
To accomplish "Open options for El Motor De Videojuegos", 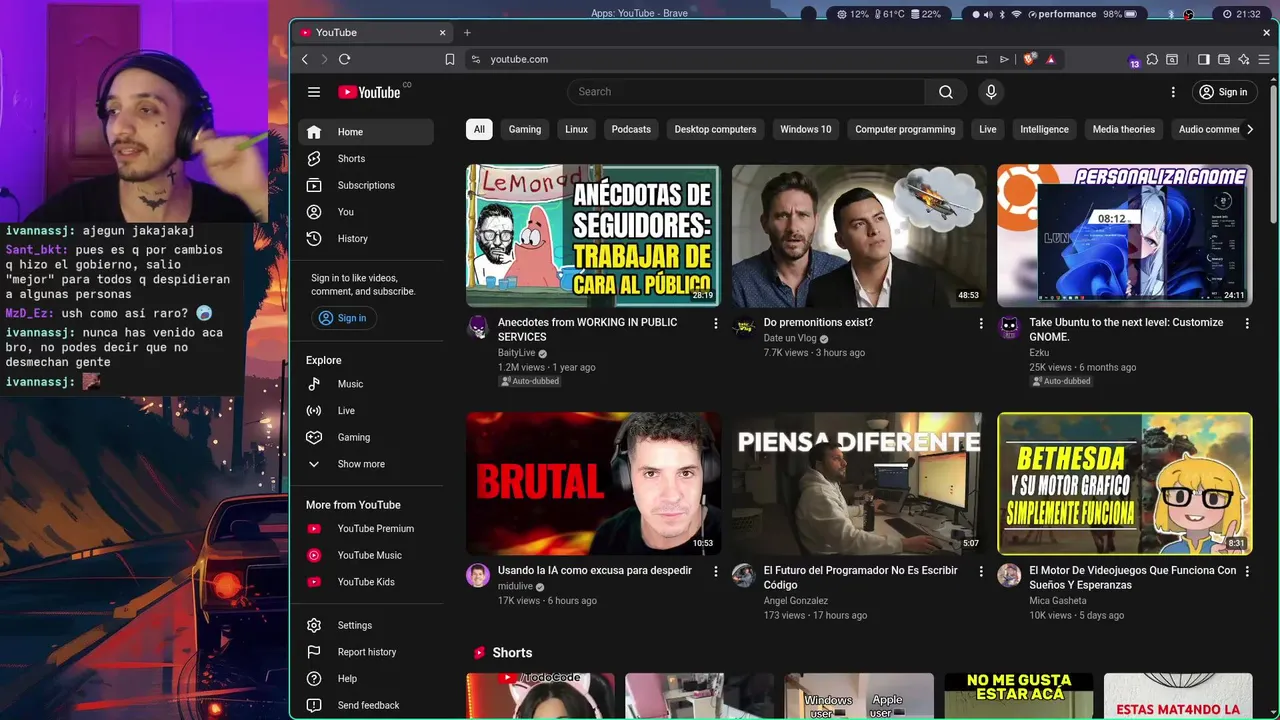I will pyautogui.click(x=1247, y=571).
